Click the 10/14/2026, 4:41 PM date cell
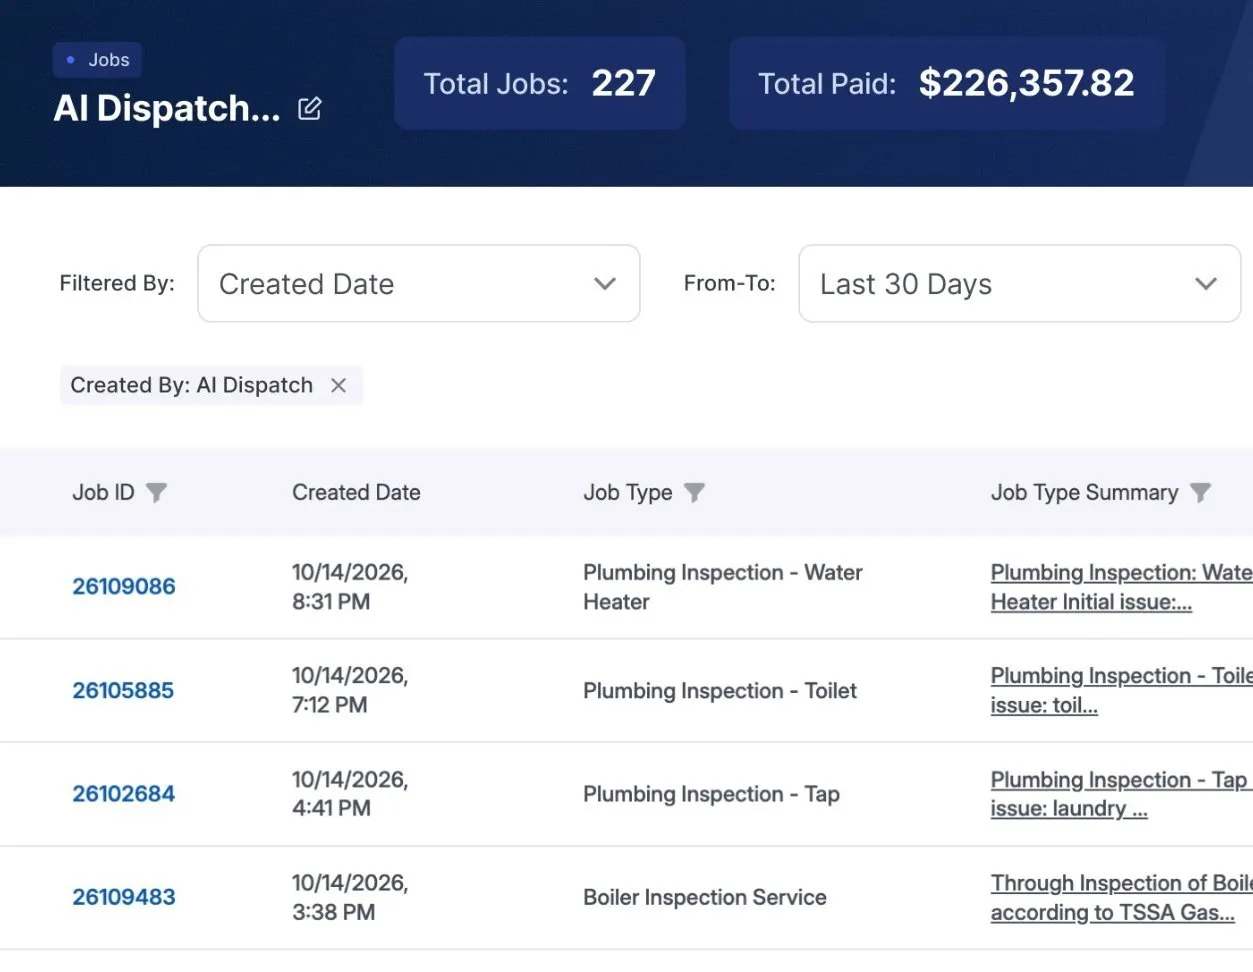Screen dimensions: 1253x972 350,794
